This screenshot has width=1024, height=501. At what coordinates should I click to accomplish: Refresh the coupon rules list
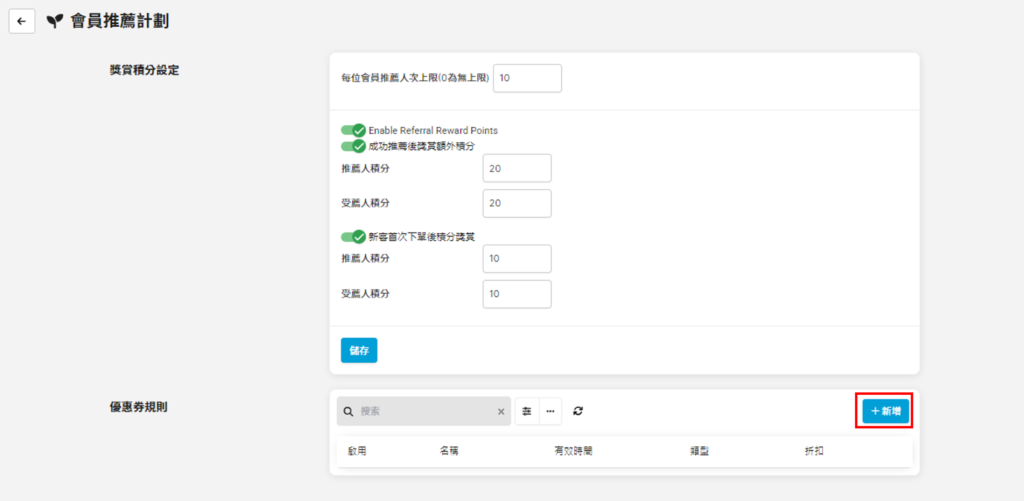click(578, 411)
